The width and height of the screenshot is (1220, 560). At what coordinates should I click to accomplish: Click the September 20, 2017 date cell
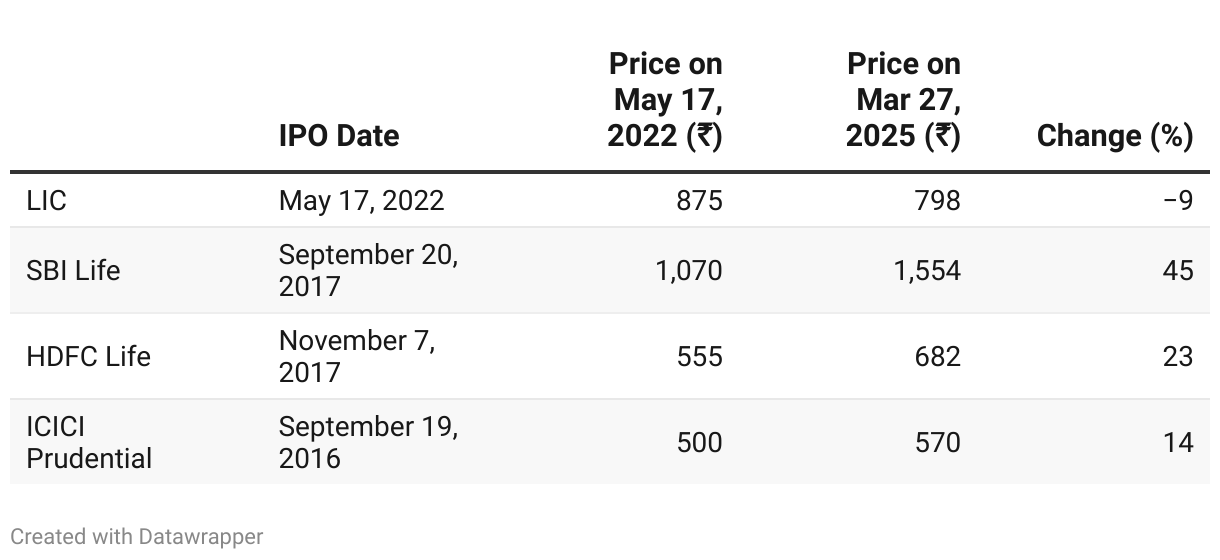tap(368, 270)
